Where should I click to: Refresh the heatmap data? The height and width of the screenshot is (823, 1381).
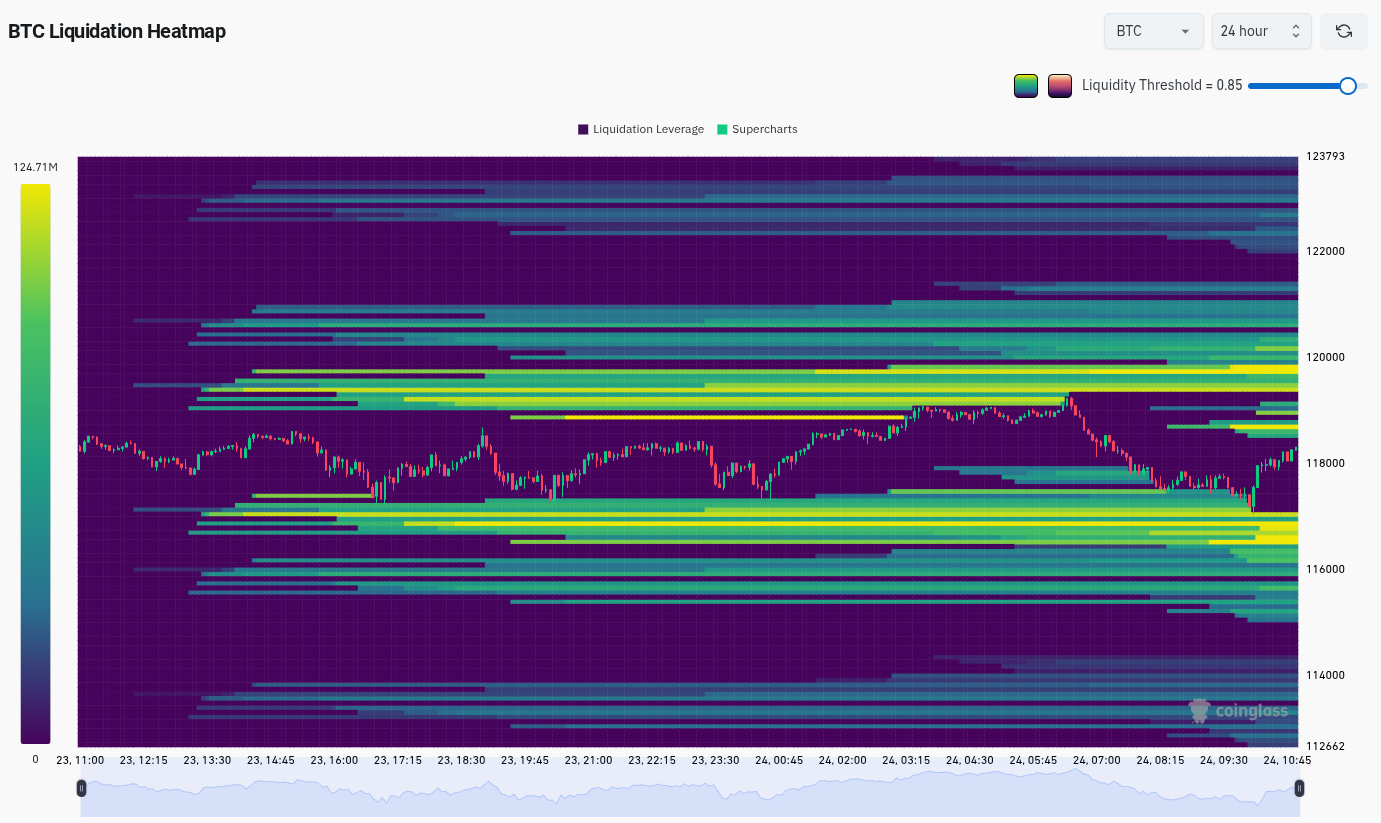(x=1343, y=31)
